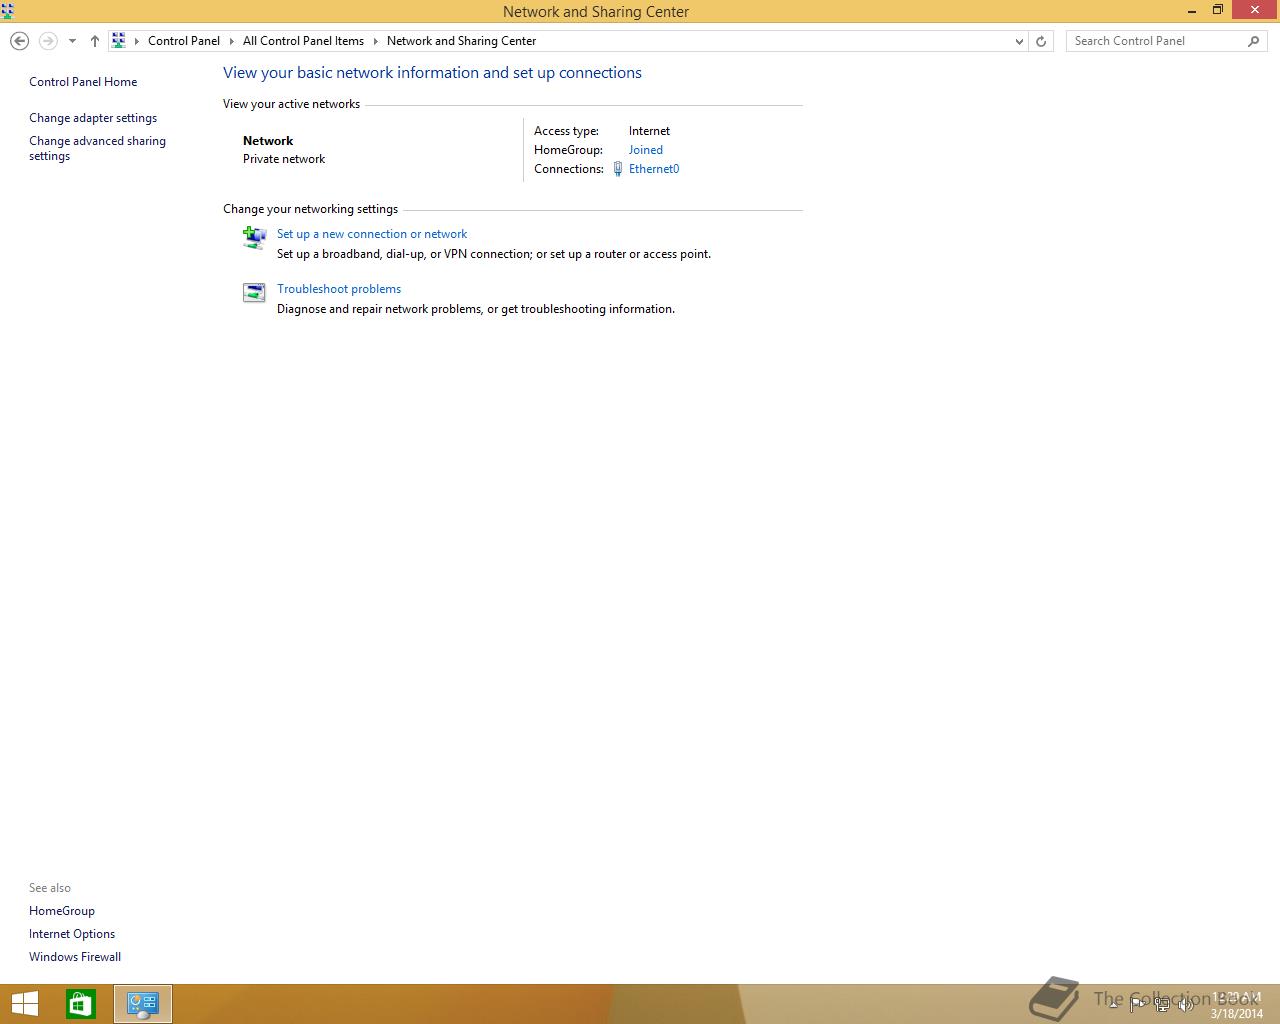Image resolution: width=1280 pixels, height=1024 pixels.
Task: Open HomeGroup under See also
Action: (62, 911)
